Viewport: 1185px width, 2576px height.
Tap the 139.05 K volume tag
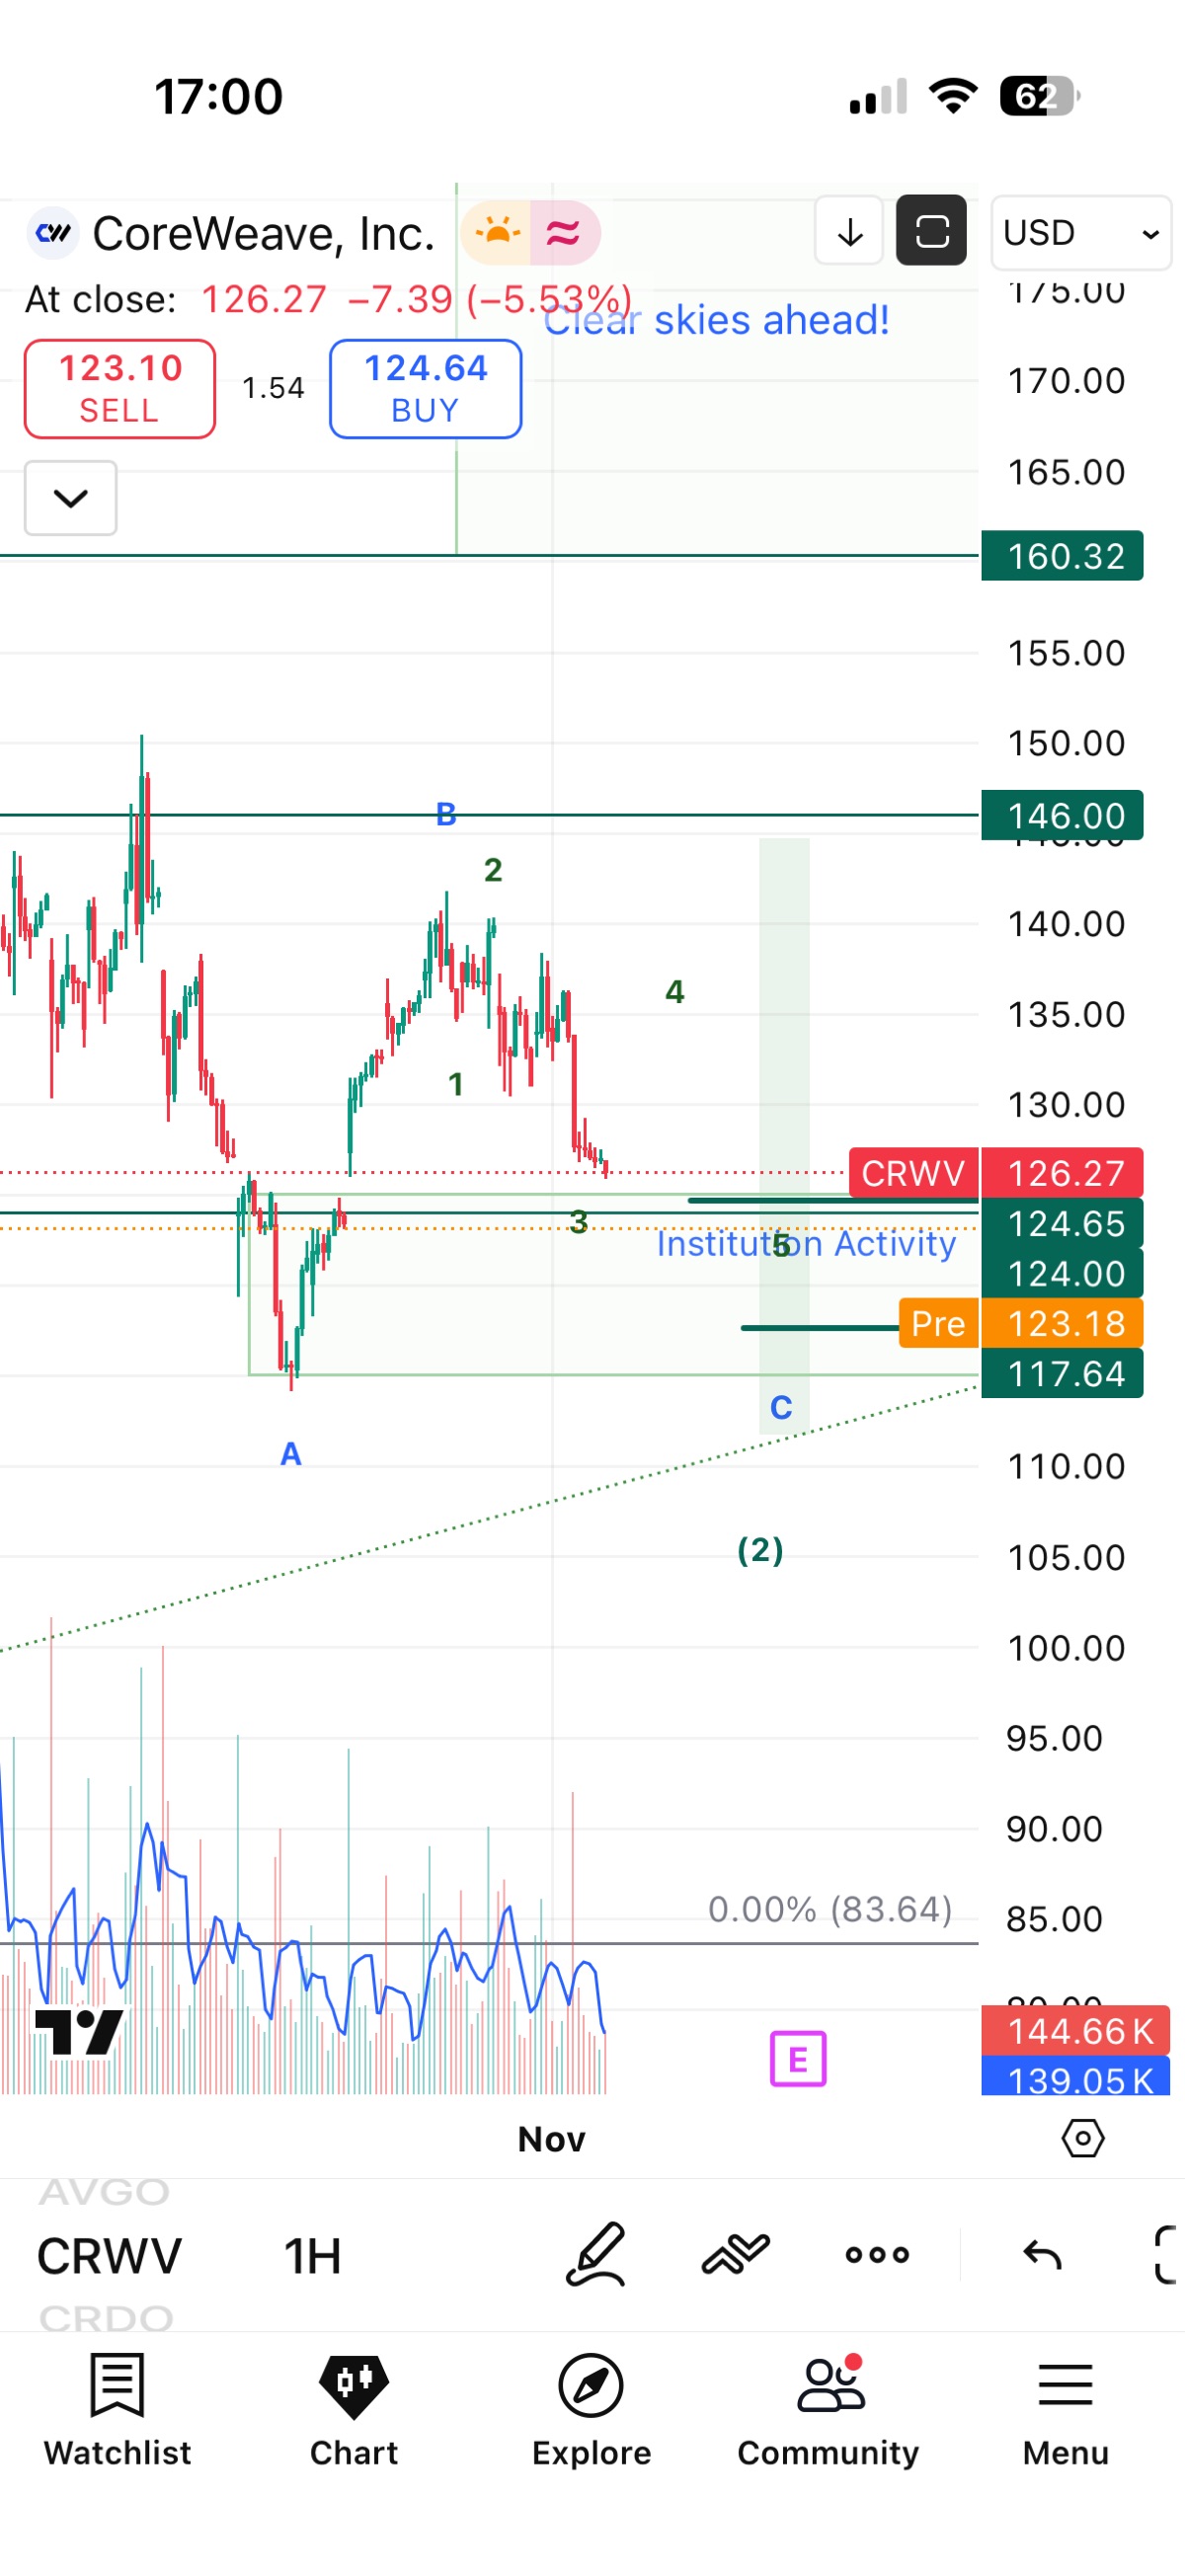[x=1075, y=2076]
